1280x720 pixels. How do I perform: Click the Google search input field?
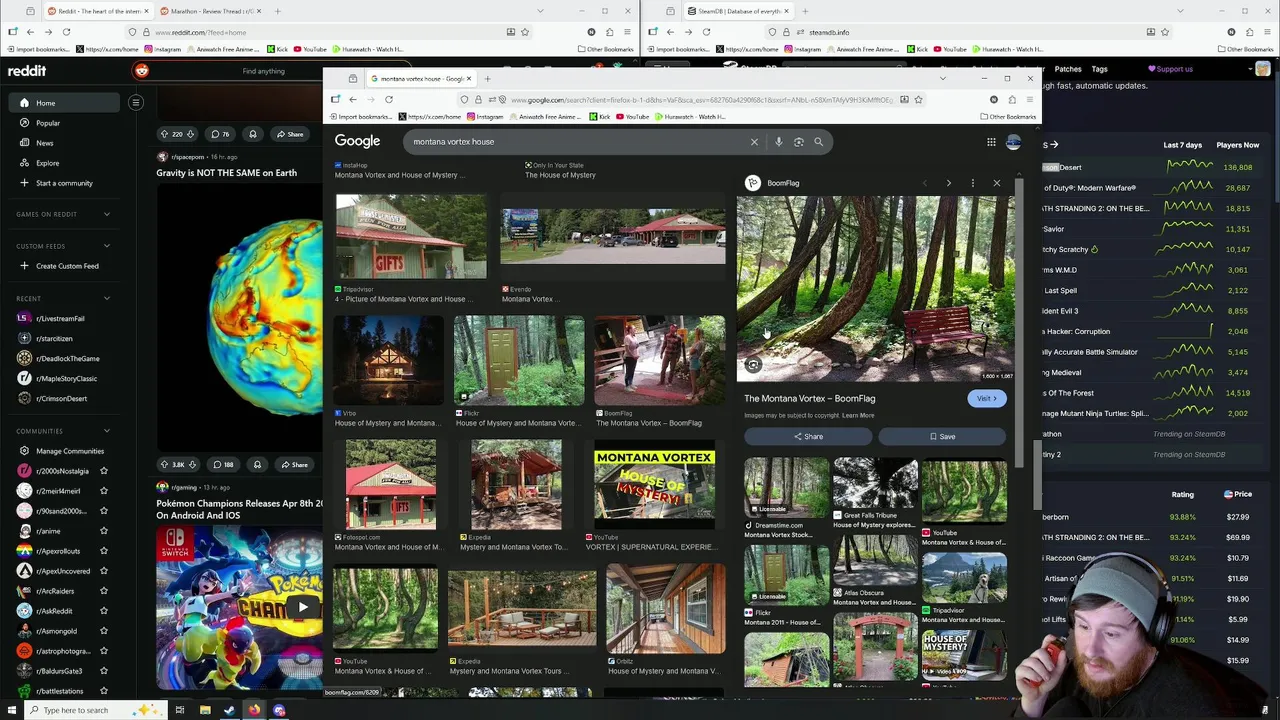575,142
